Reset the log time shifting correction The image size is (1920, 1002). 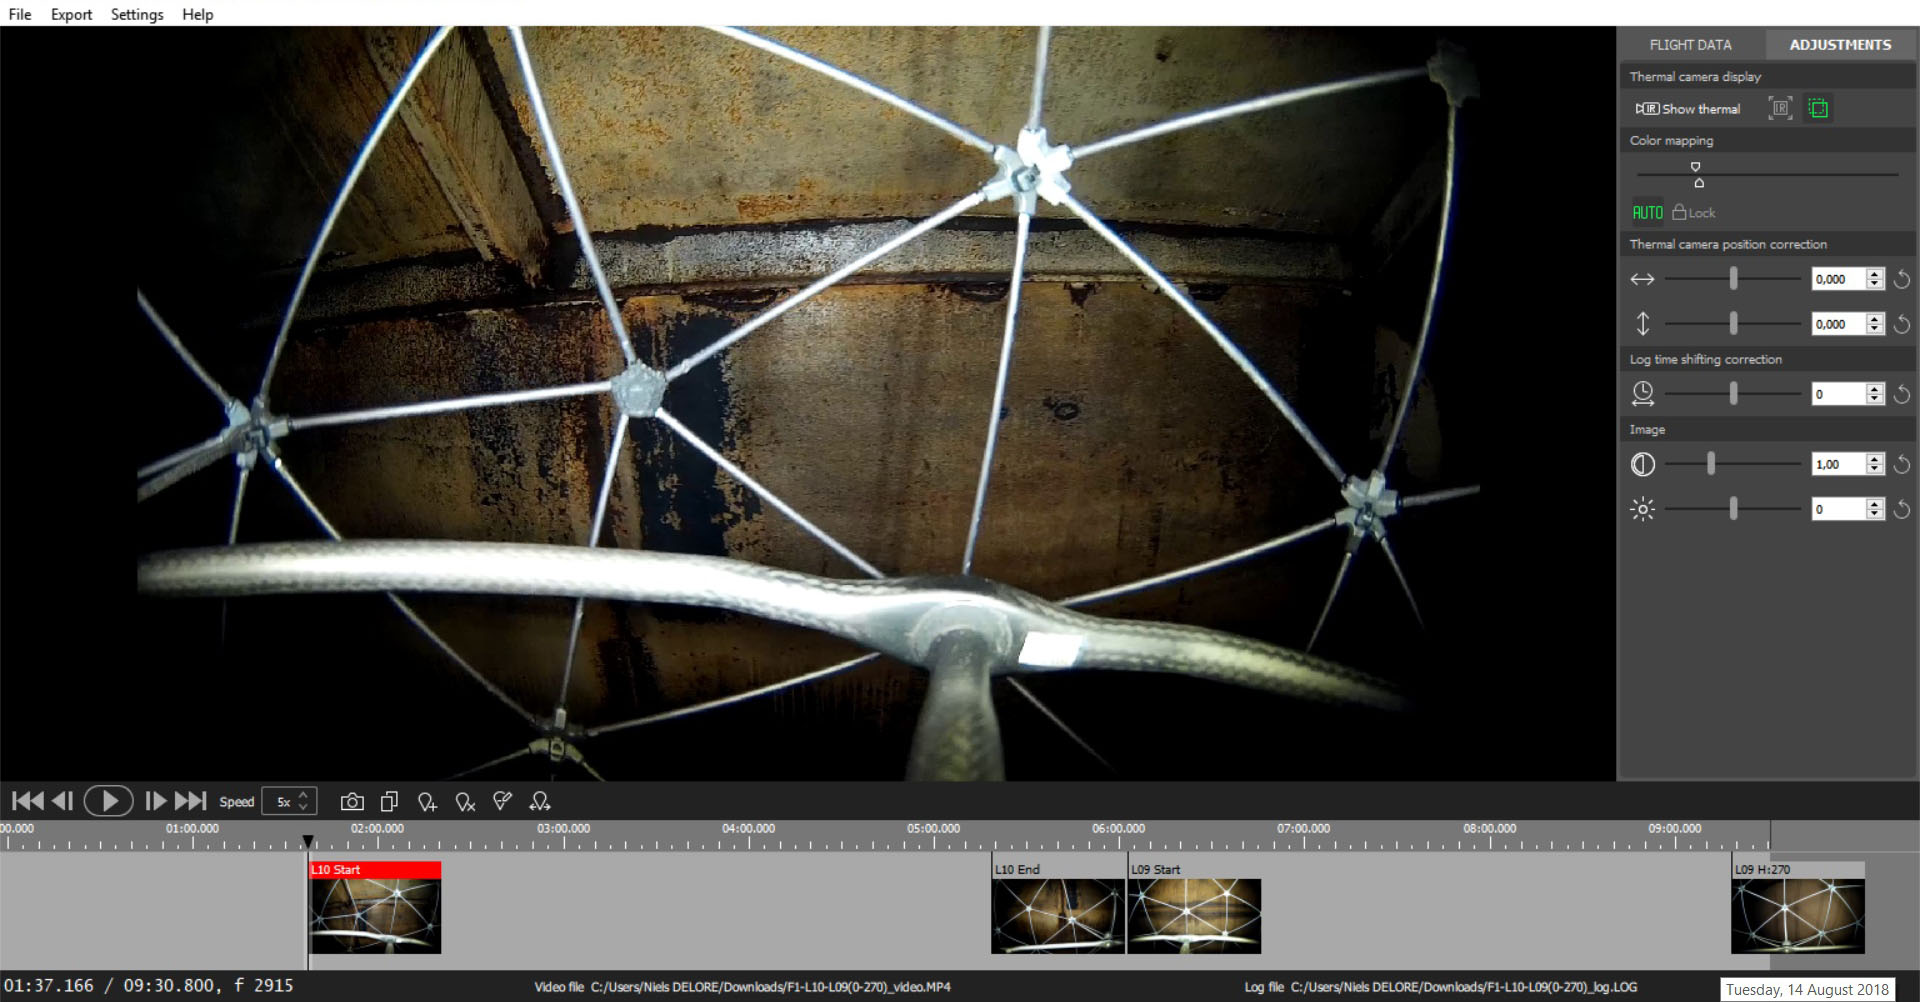pyautogui.click(x=1902, y=395)
